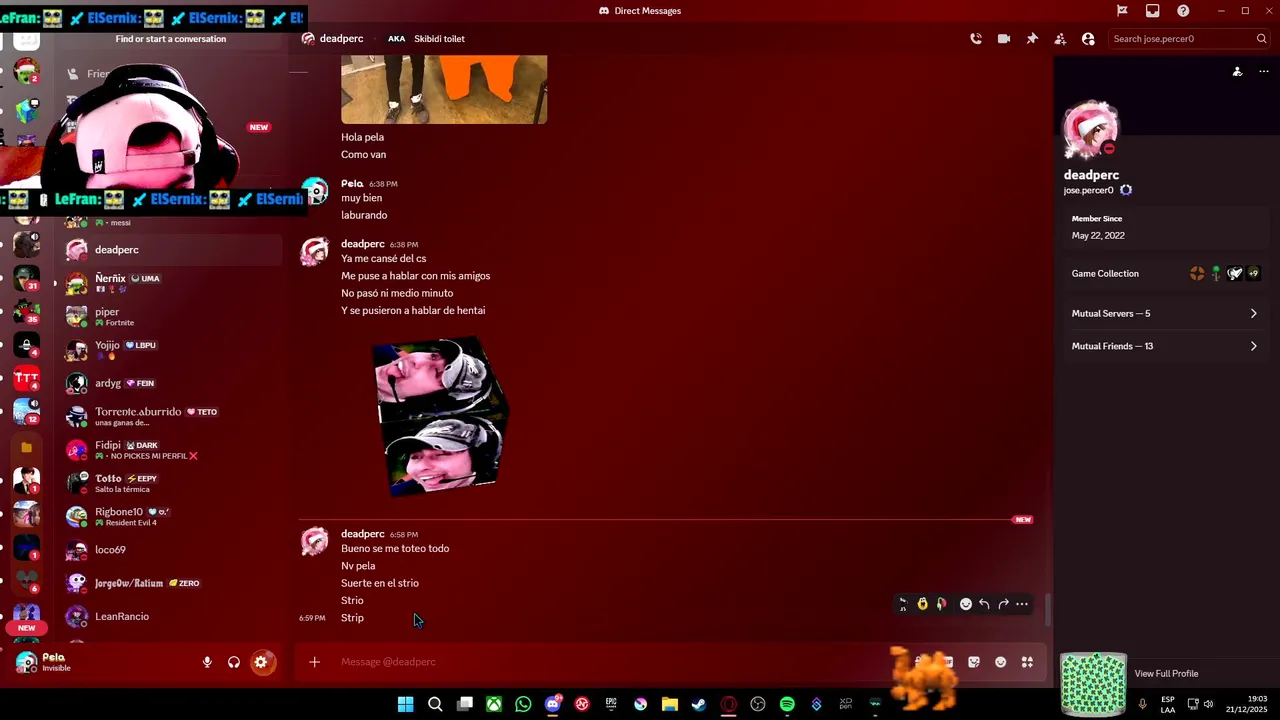Click the friend status icon in profile panel
The image size is (1280, 720).
coord(1237,72)
